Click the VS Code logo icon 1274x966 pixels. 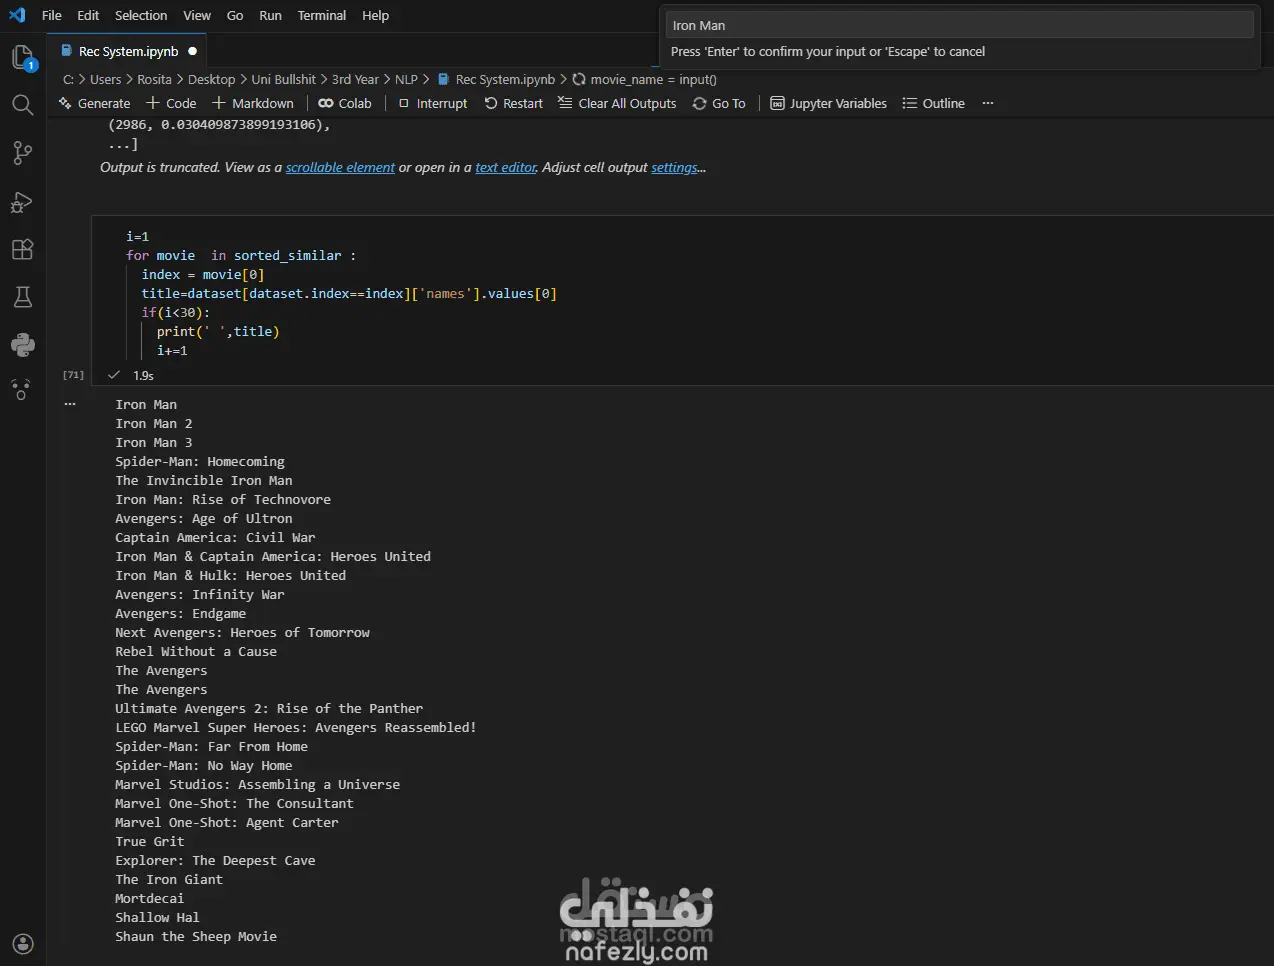point(17,15)
